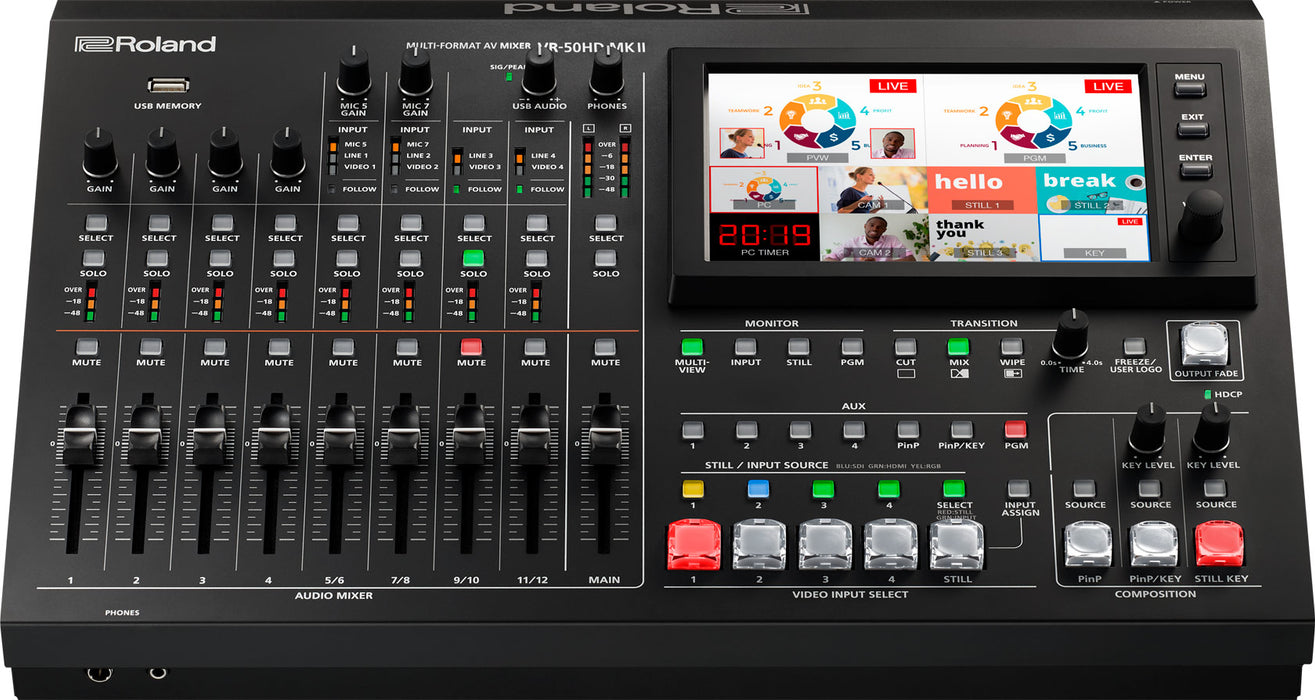
Task: Toggle the lit SOLO button on channel 9/10
Action: point(473,258)
